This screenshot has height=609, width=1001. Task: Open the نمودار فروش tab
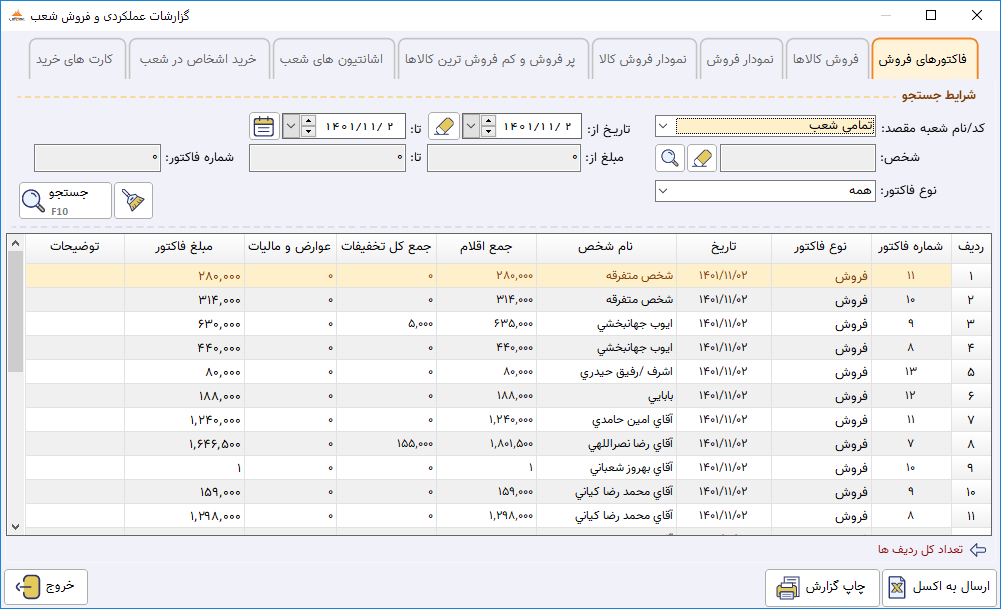coord(740,59)
